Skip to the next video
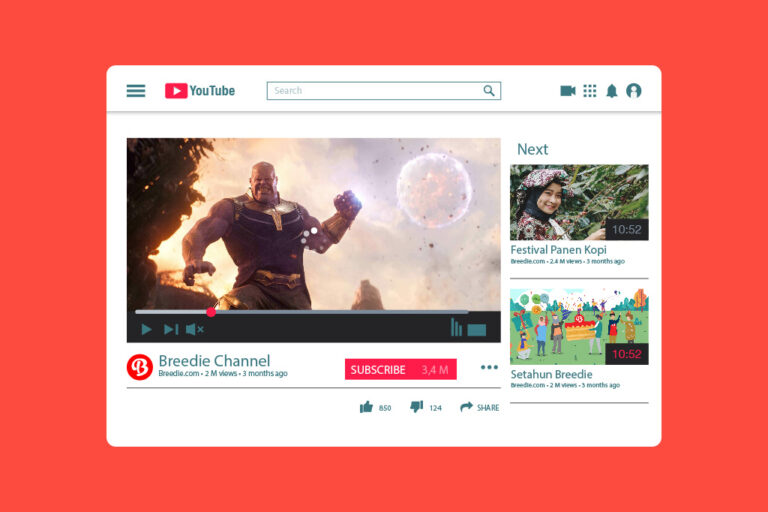 click(x=171, y=329)
